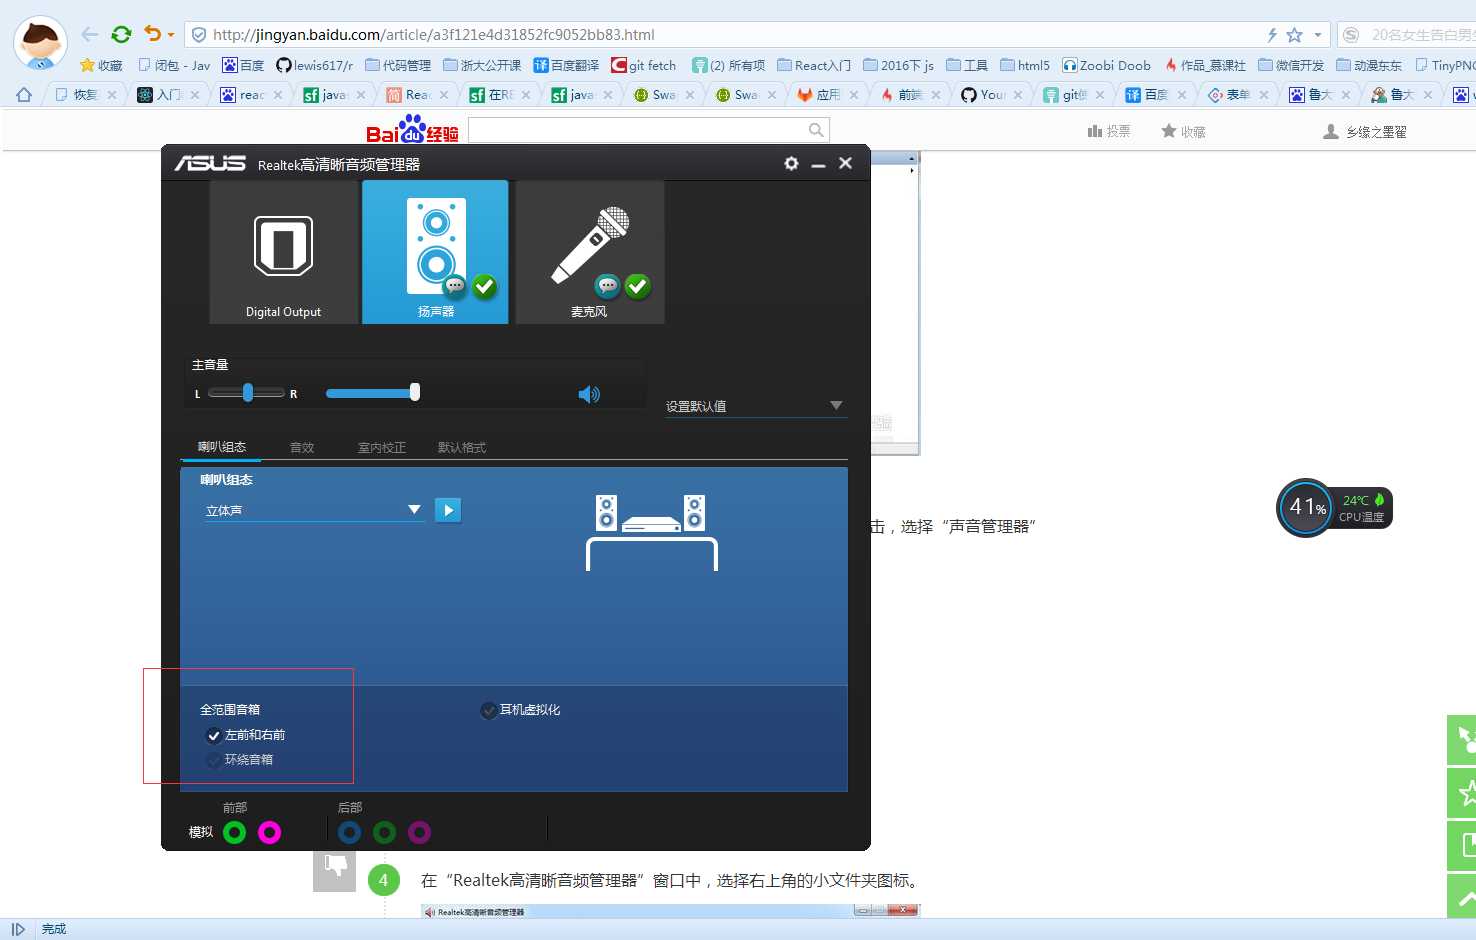Image resolution: width=1476 pixels, height=940 pixels.
Task: Click the browser address bar URL
Action: click(x=434, y=35)
